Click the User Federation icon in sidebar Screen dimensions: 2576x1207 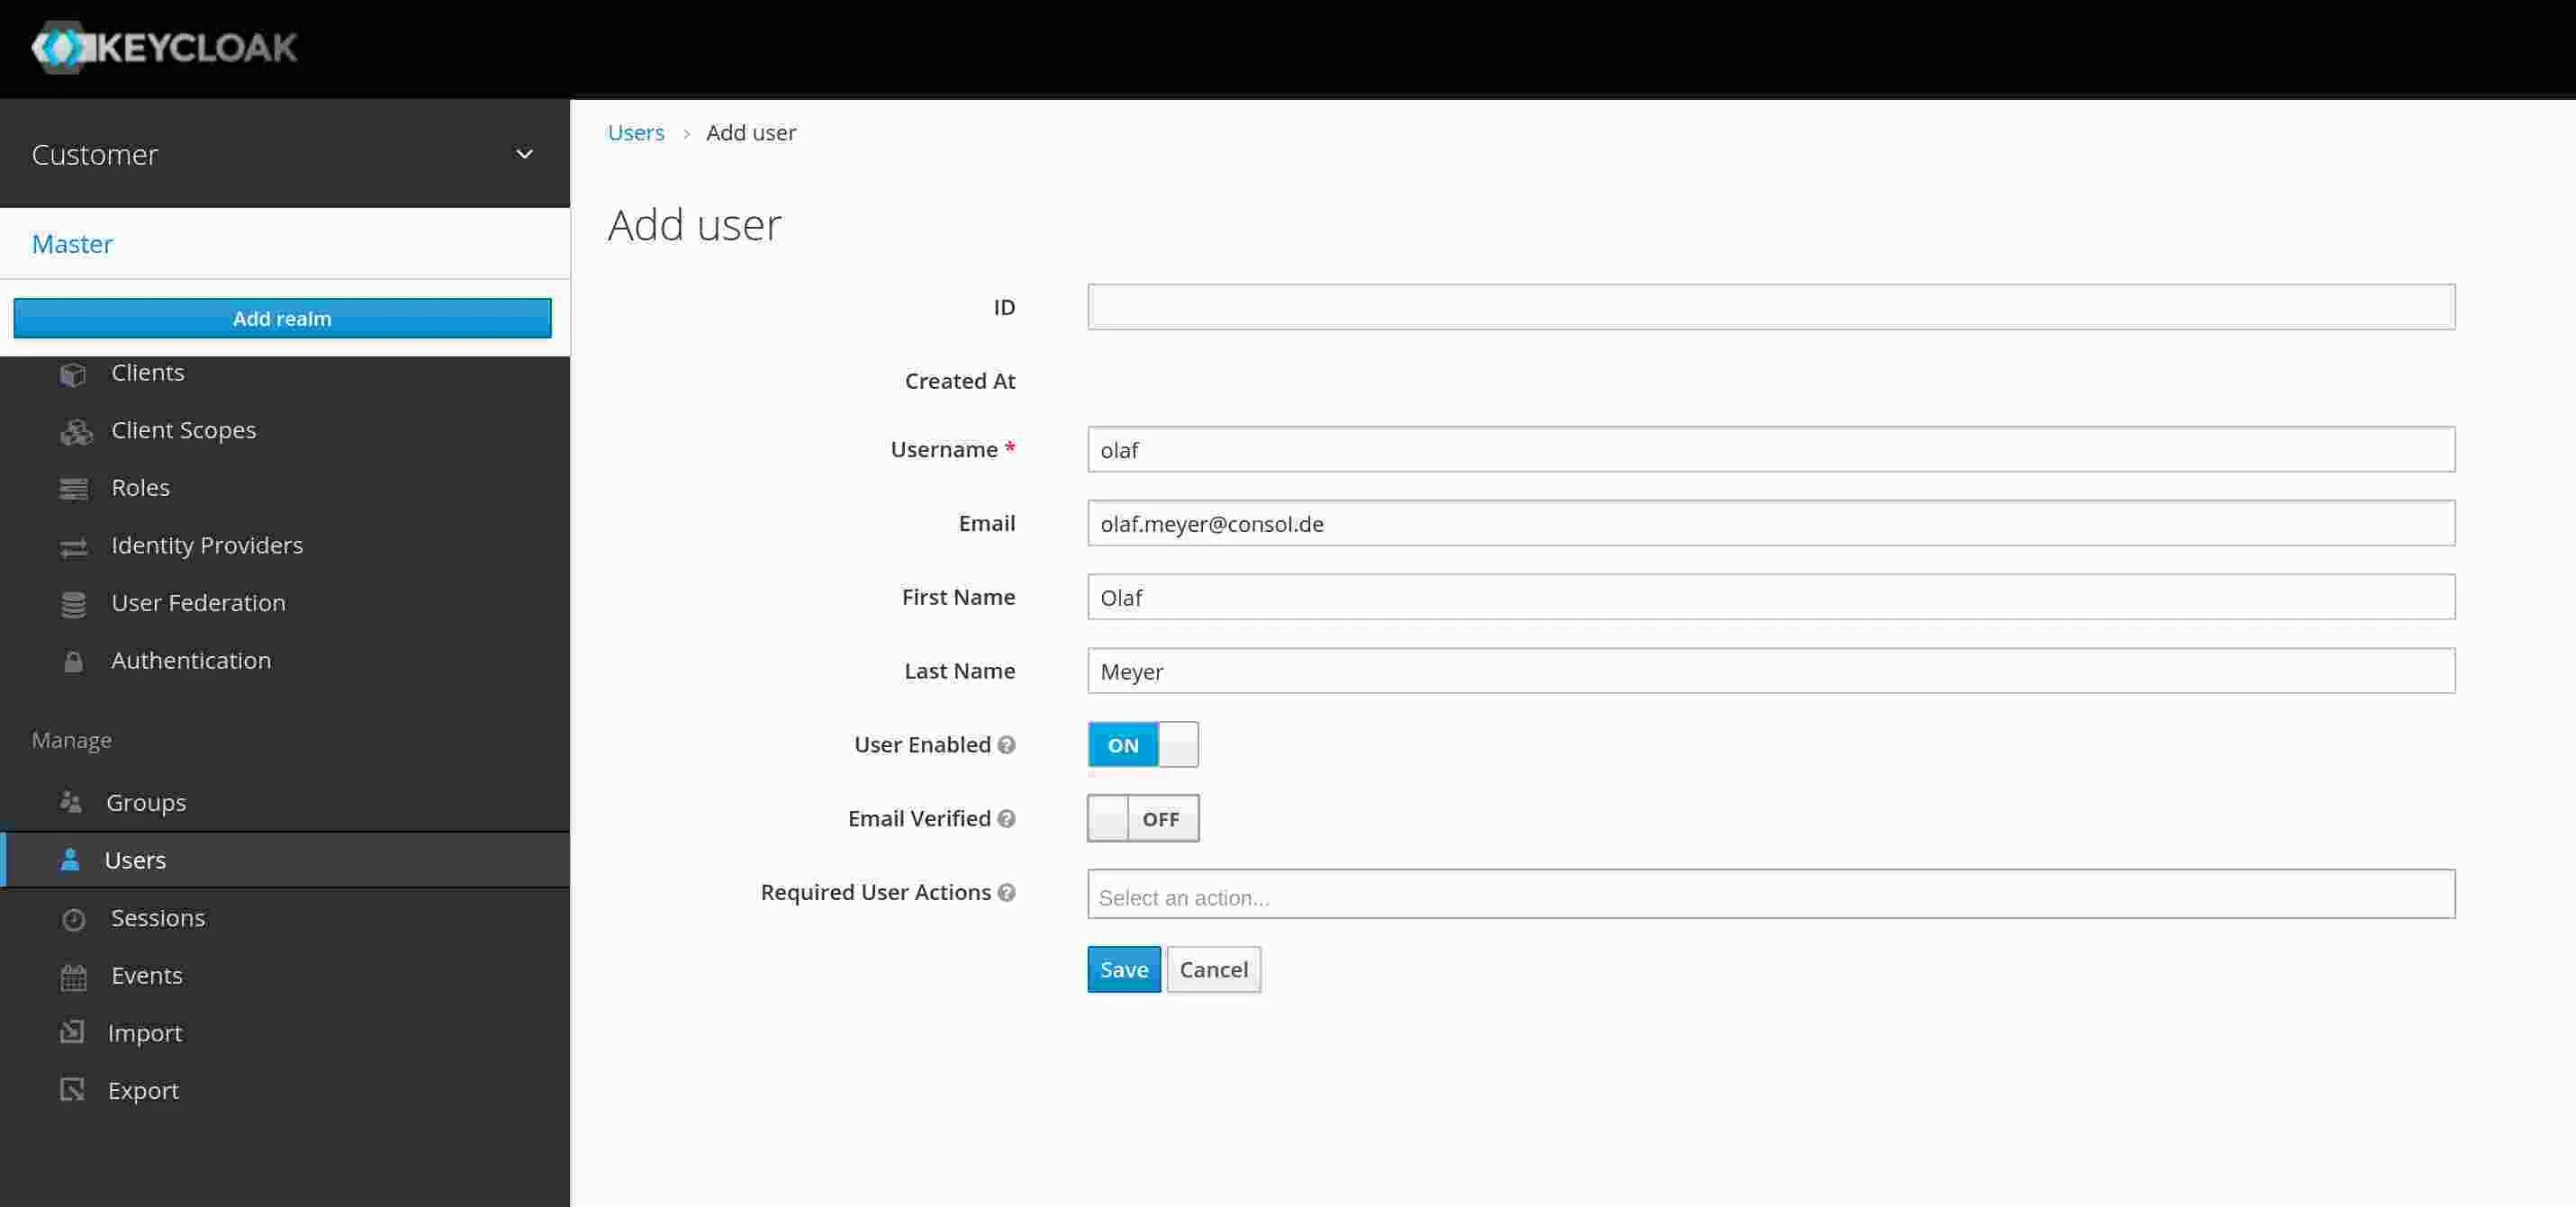click(x=70, y=603)
